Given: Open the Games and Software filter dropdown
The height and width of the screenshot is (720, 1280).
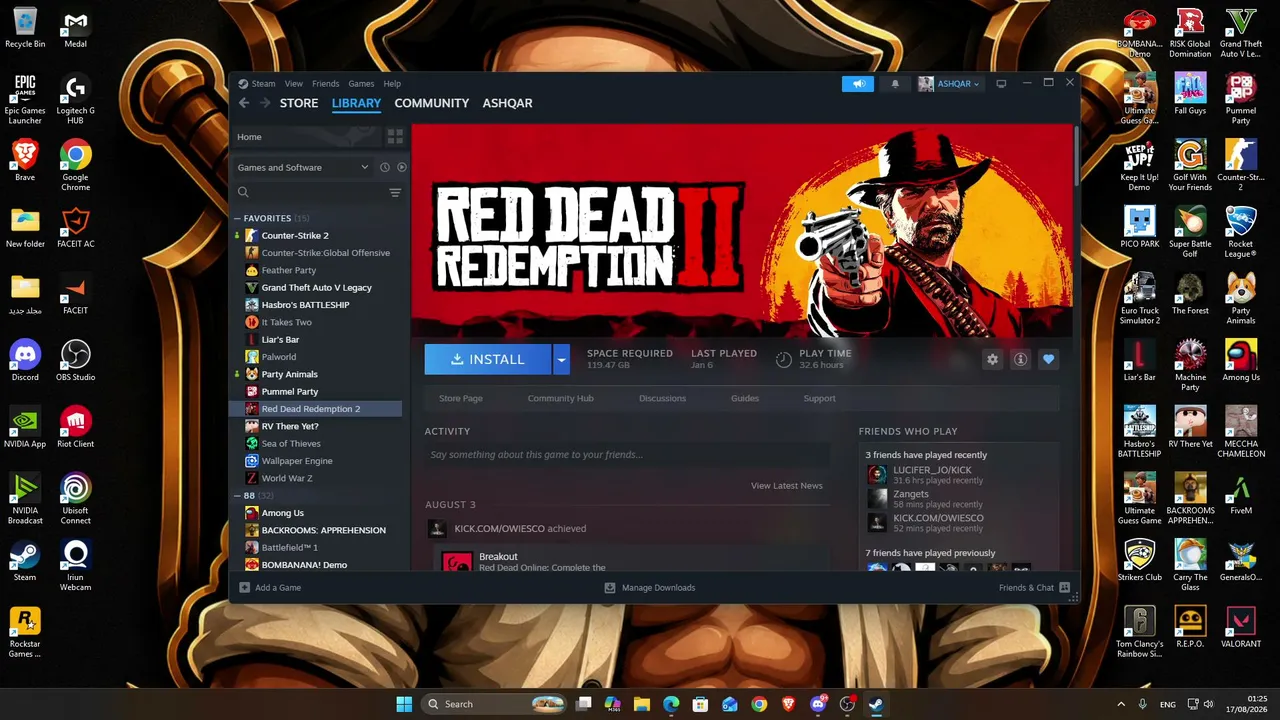Looking at the screenshot, I should coord(303,167).
